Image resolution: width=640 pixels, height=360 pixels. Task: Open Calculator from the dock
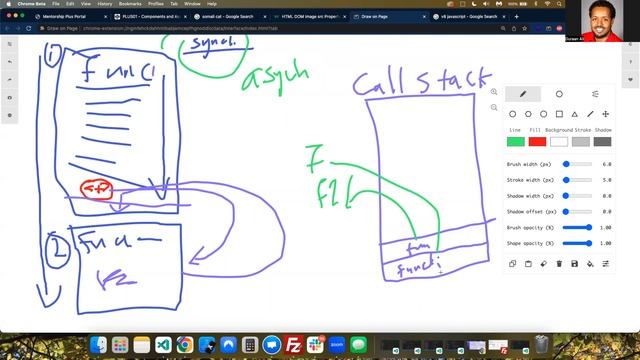[250, 345]
